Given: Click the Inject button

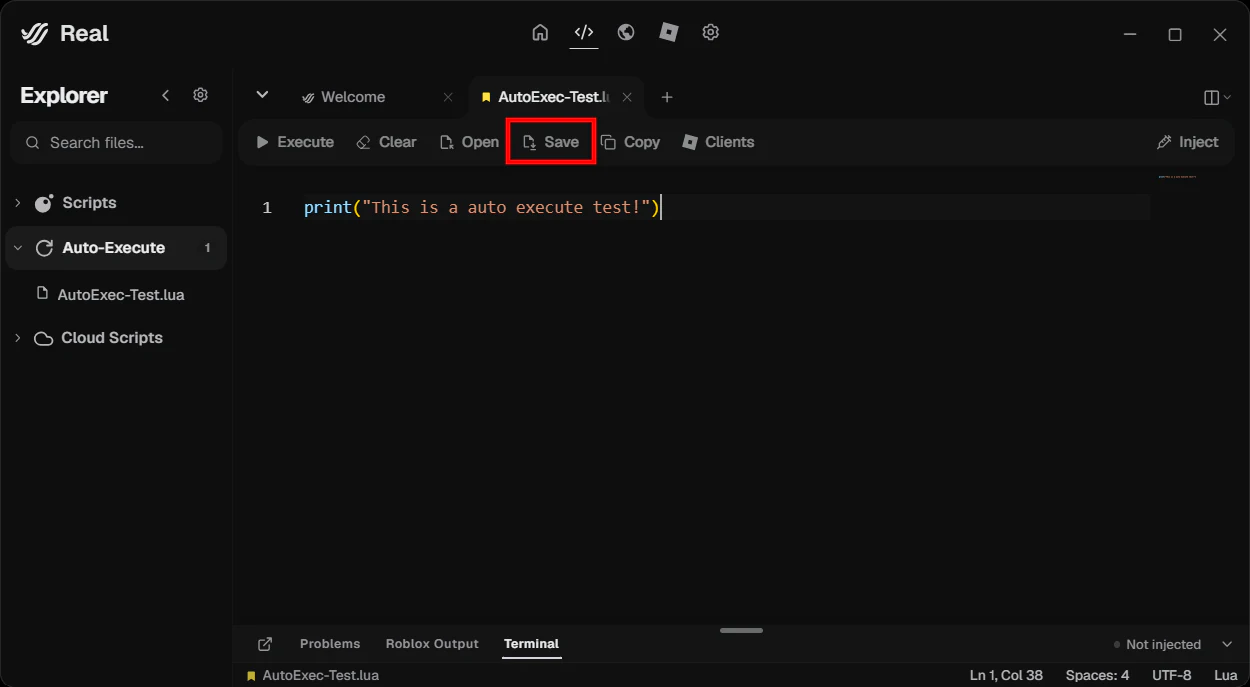Looking at the screenshot, I should tap(1188, 142).
